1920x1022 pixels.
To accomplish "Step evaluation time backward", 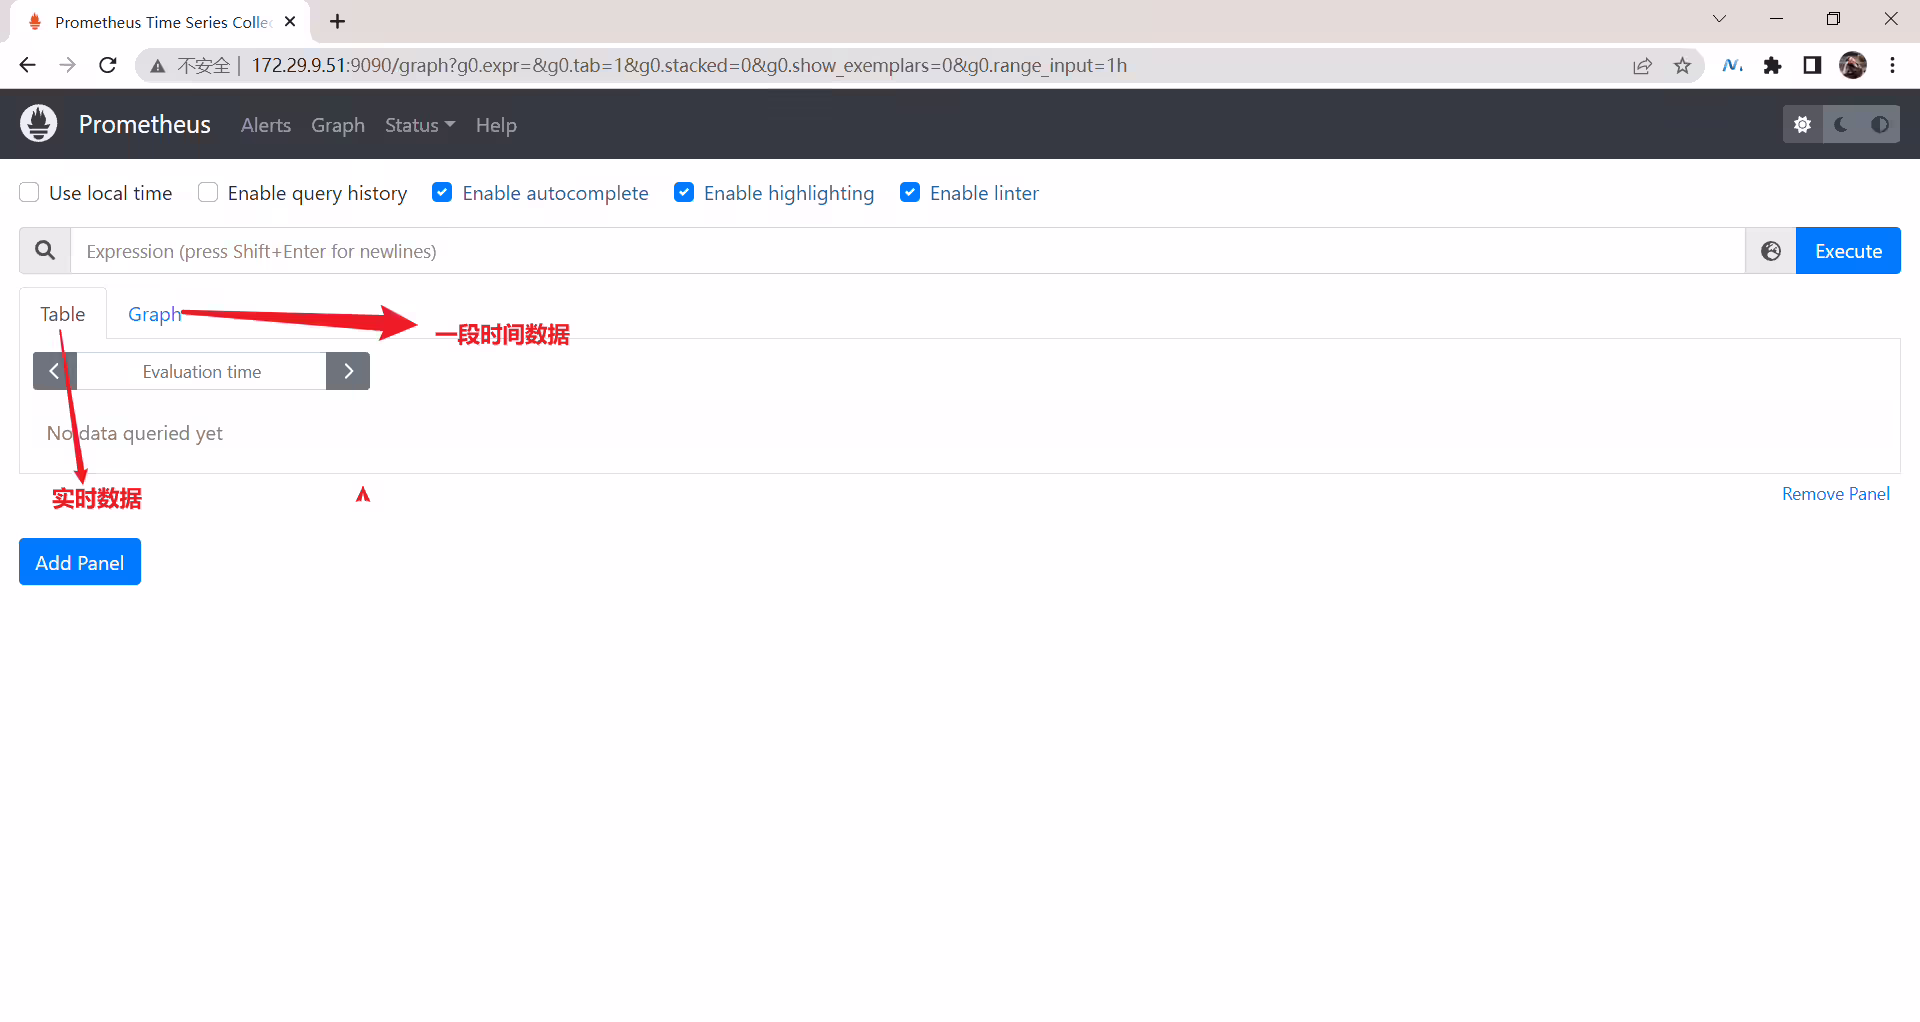I will pyautogui.click(x=55, y=371).
